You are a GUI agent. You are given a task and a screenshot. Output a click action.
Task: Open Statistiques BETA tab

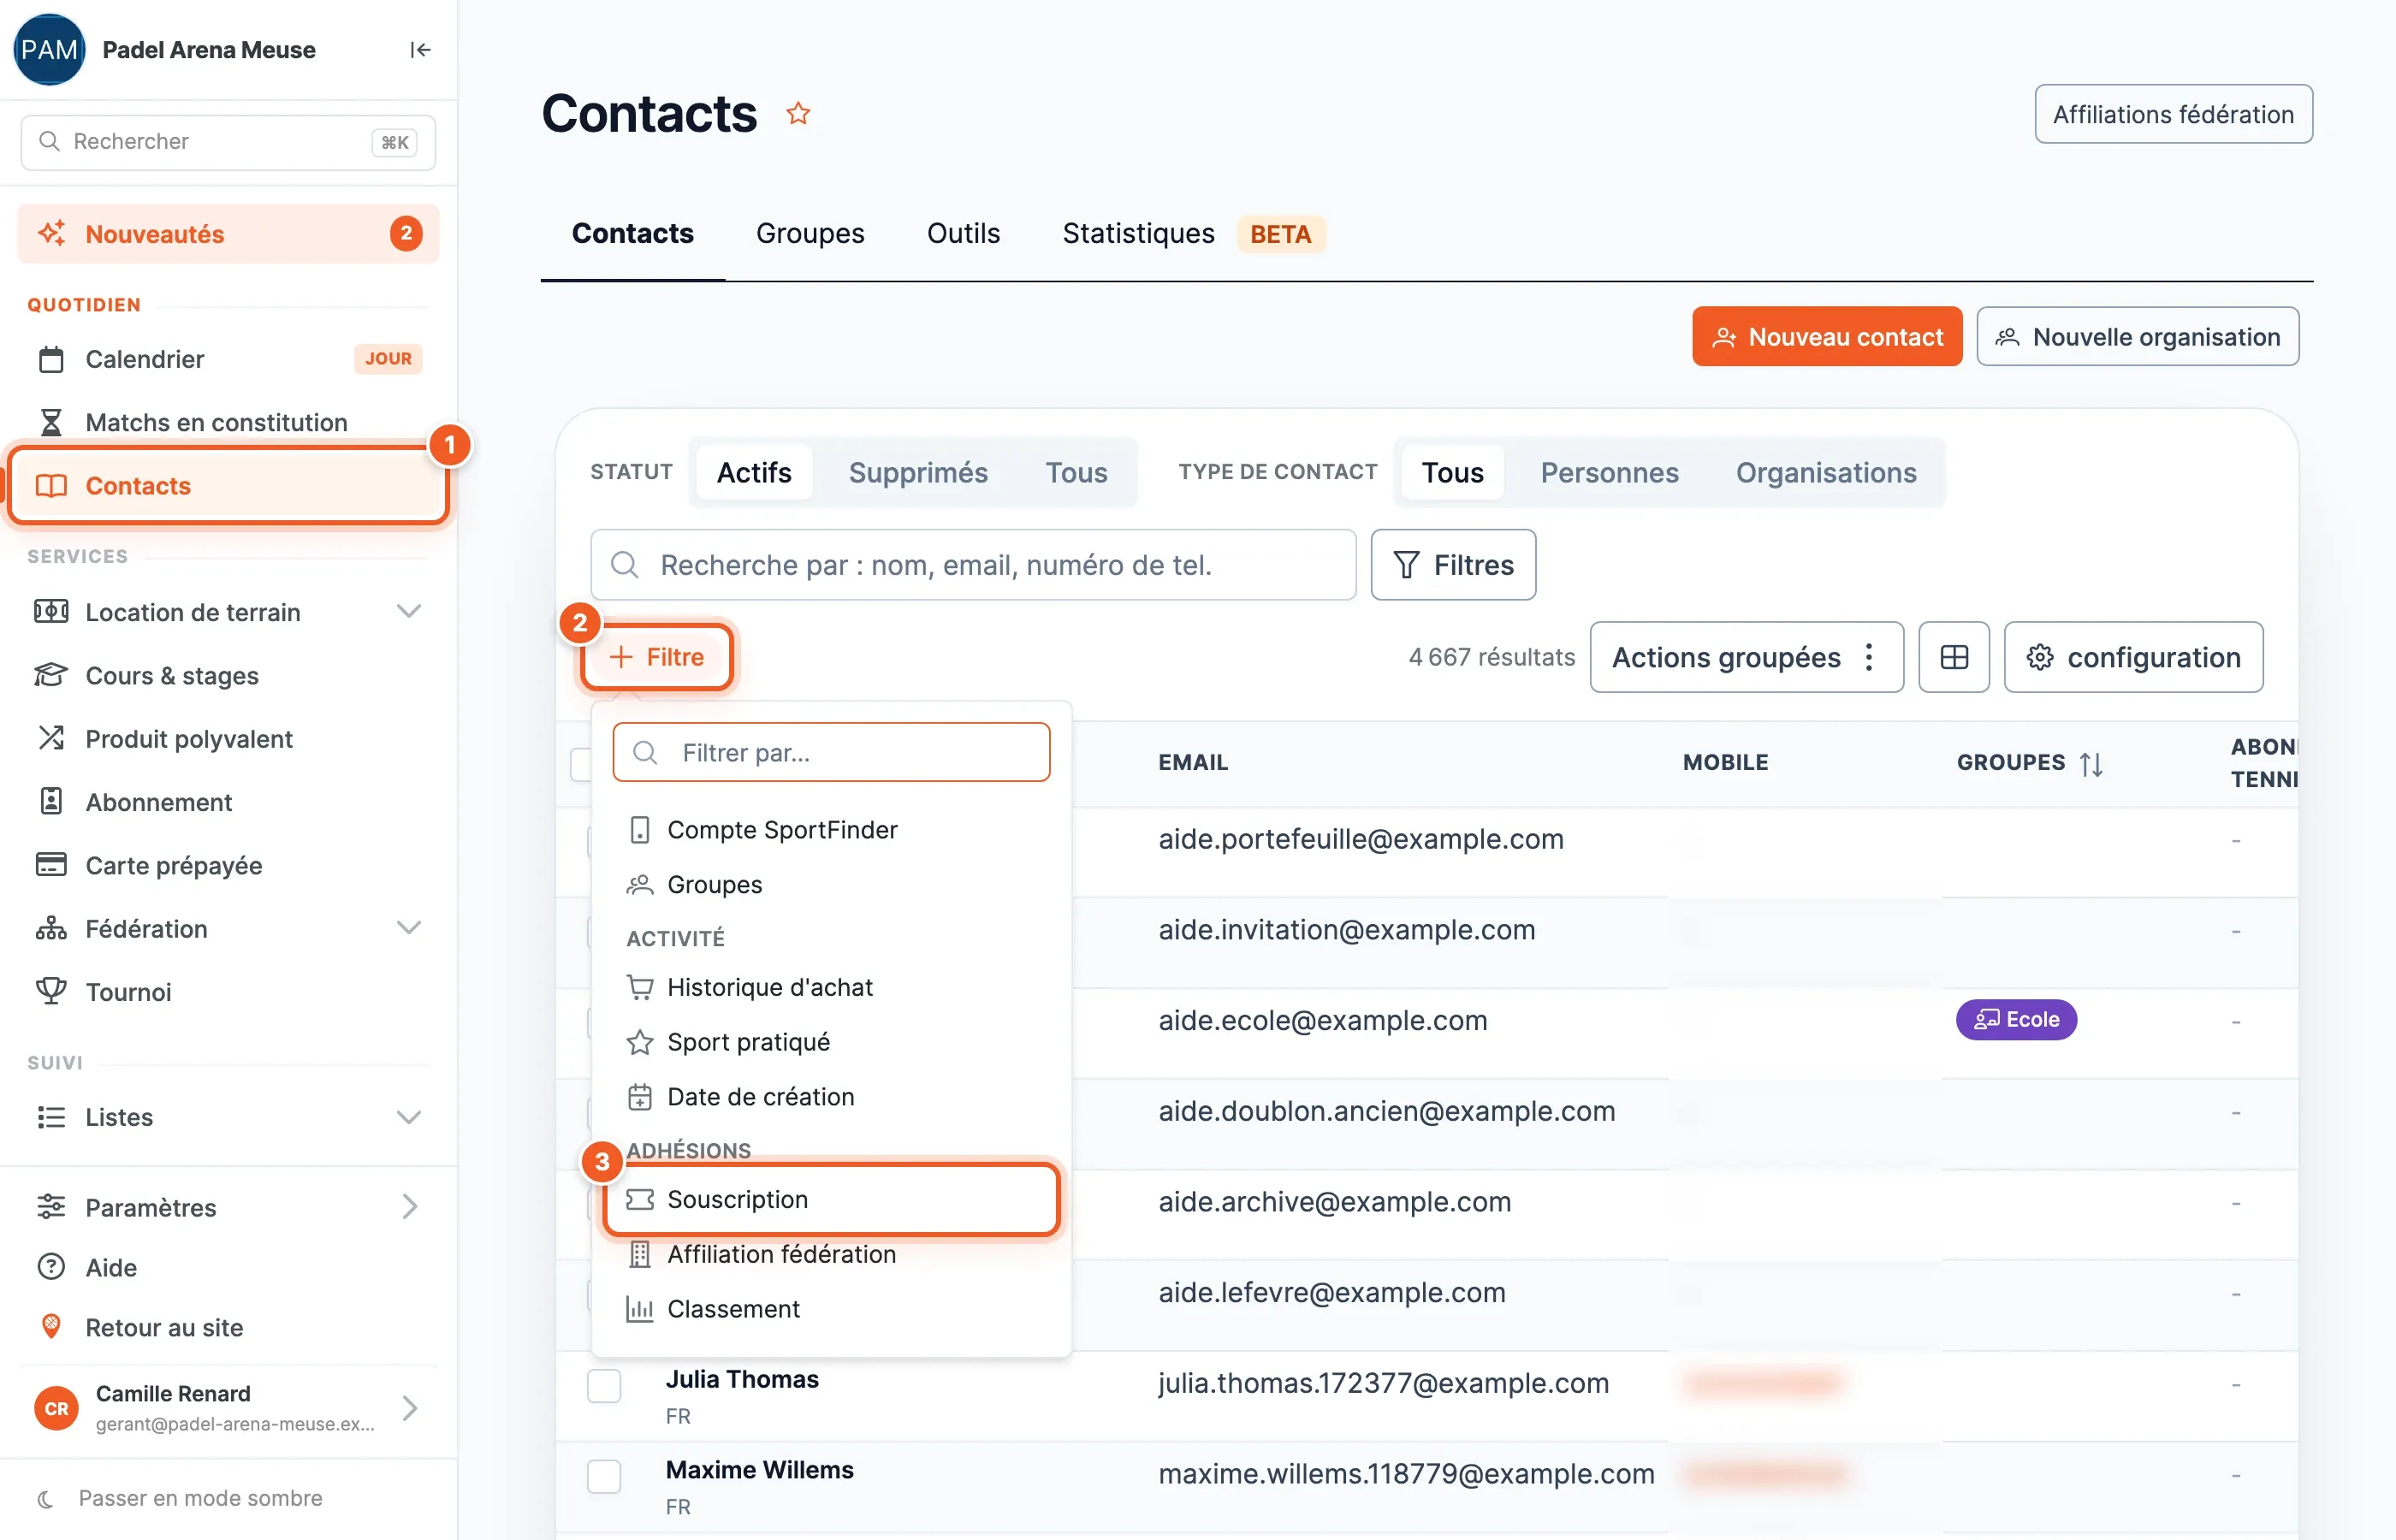pos(1193,233)
